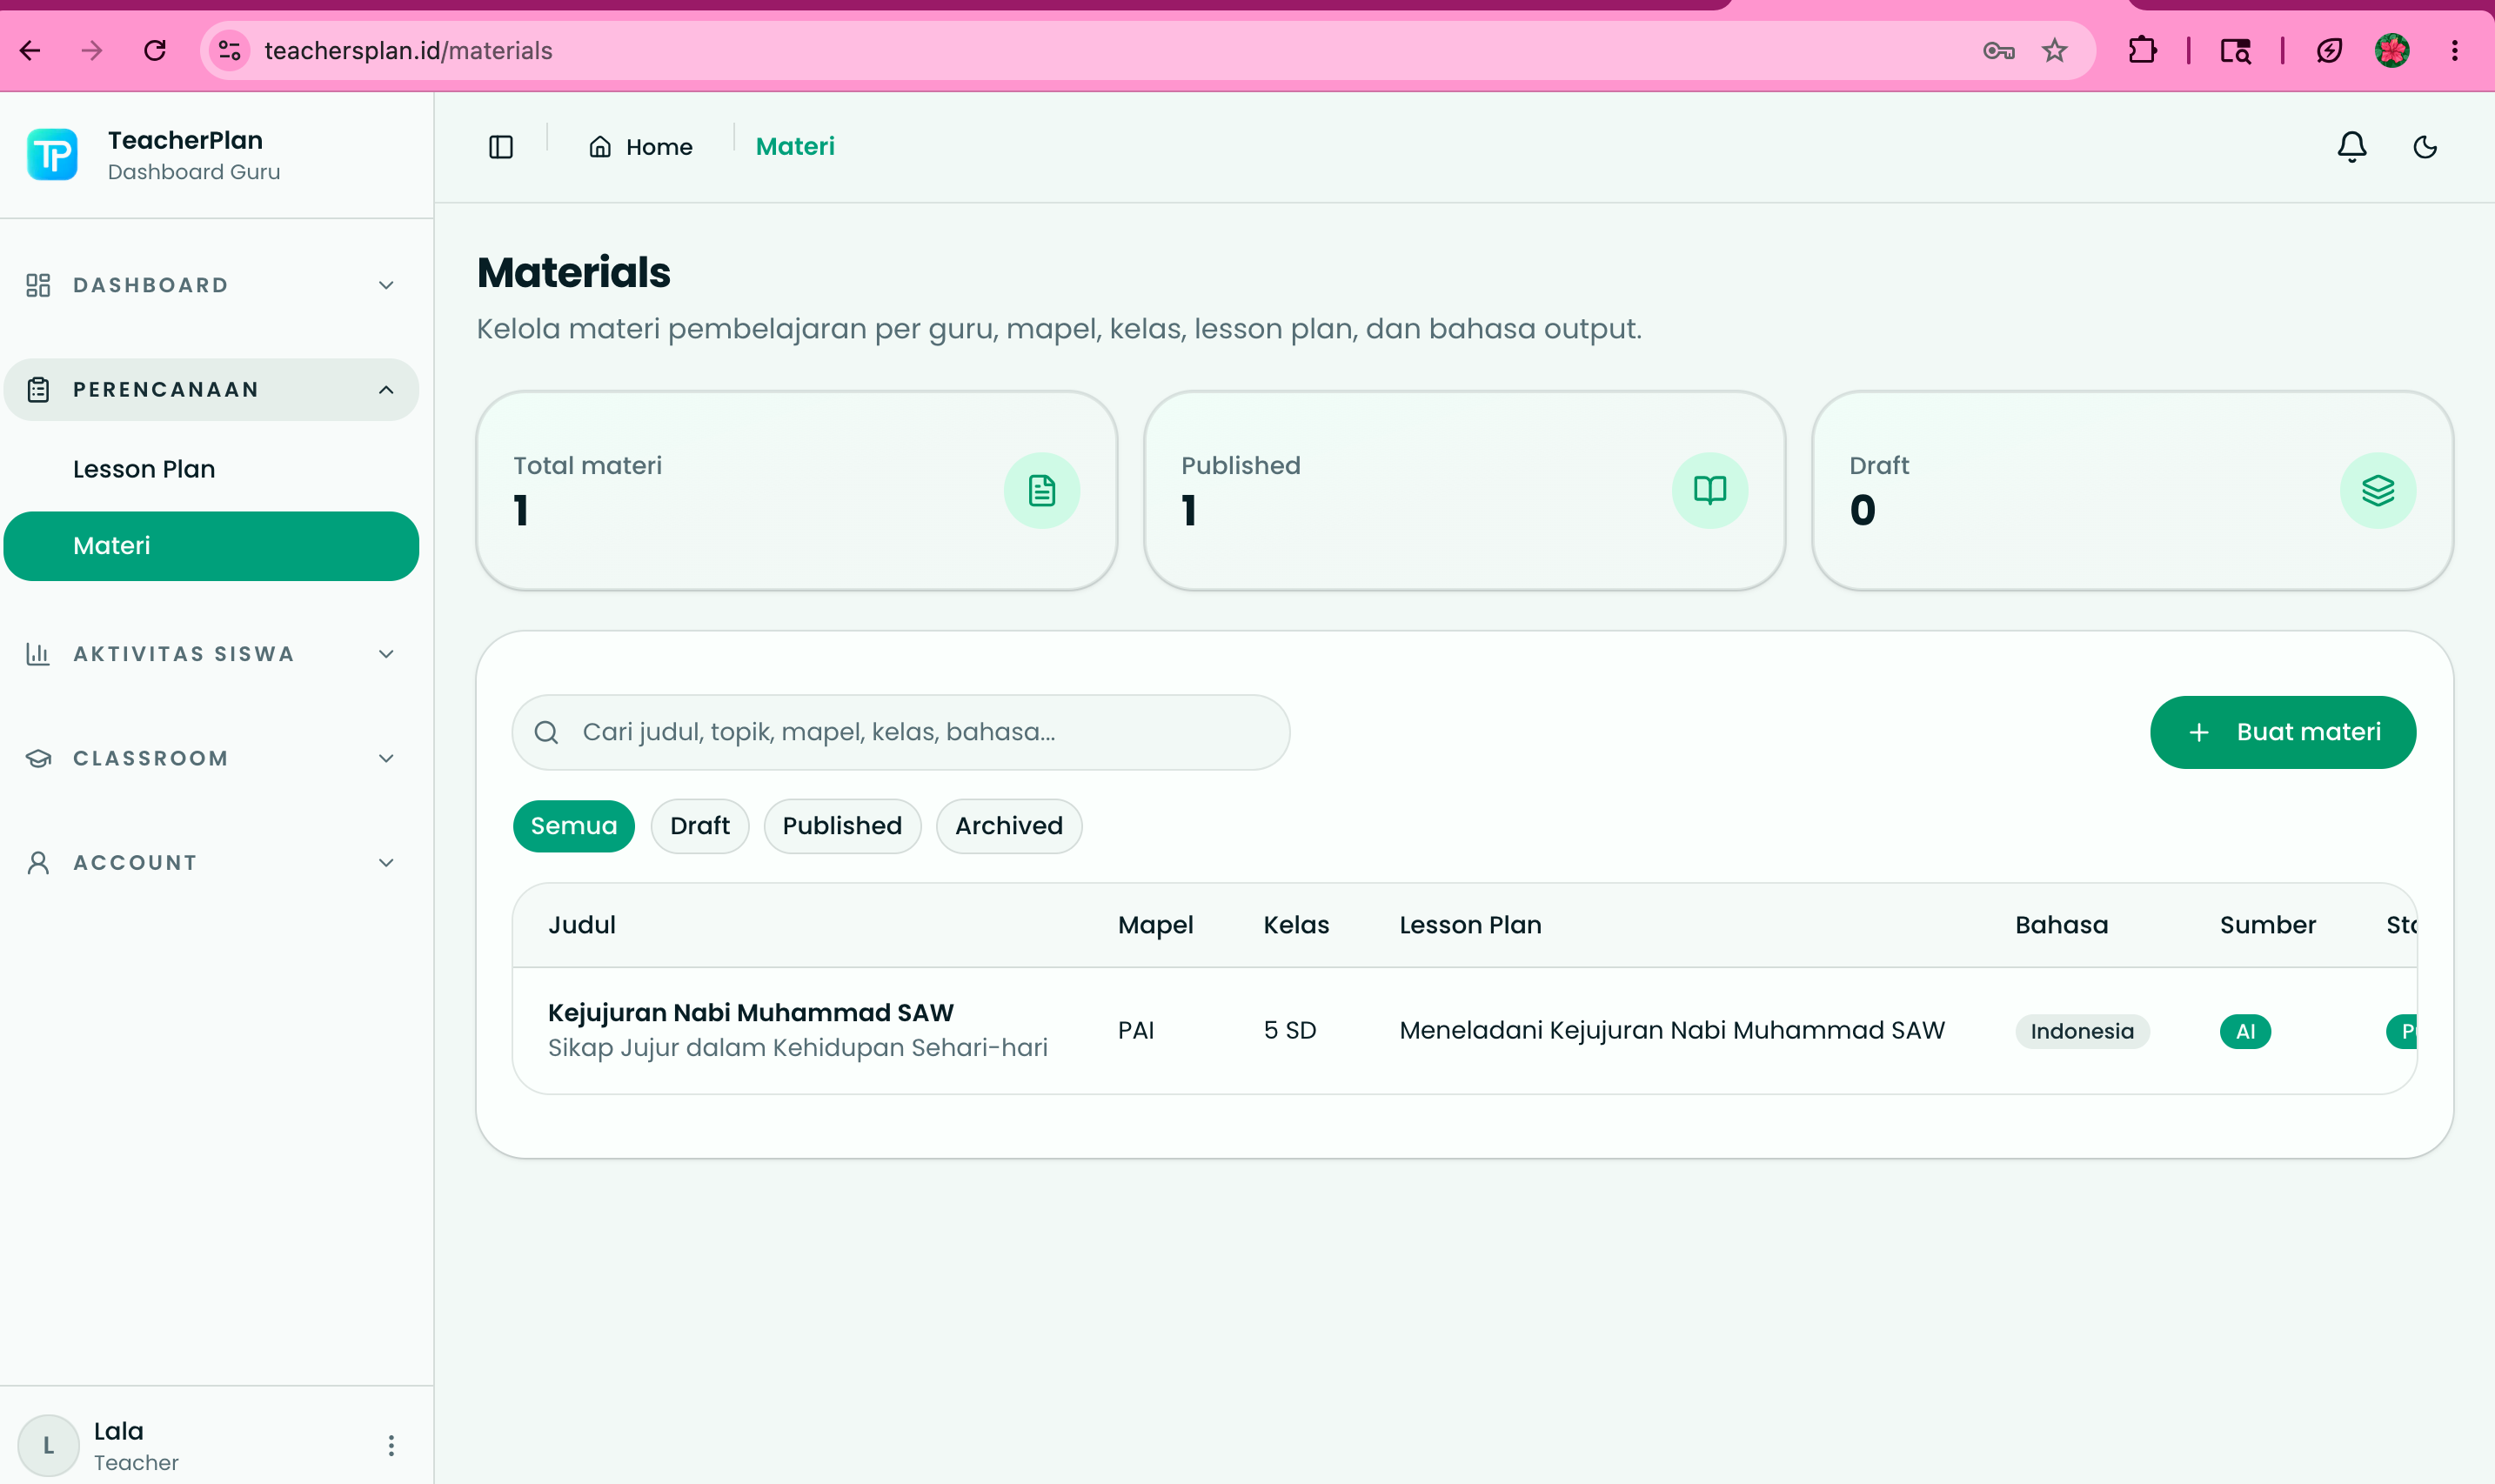Click the Bahasa column header

(x=2061, y=925)
